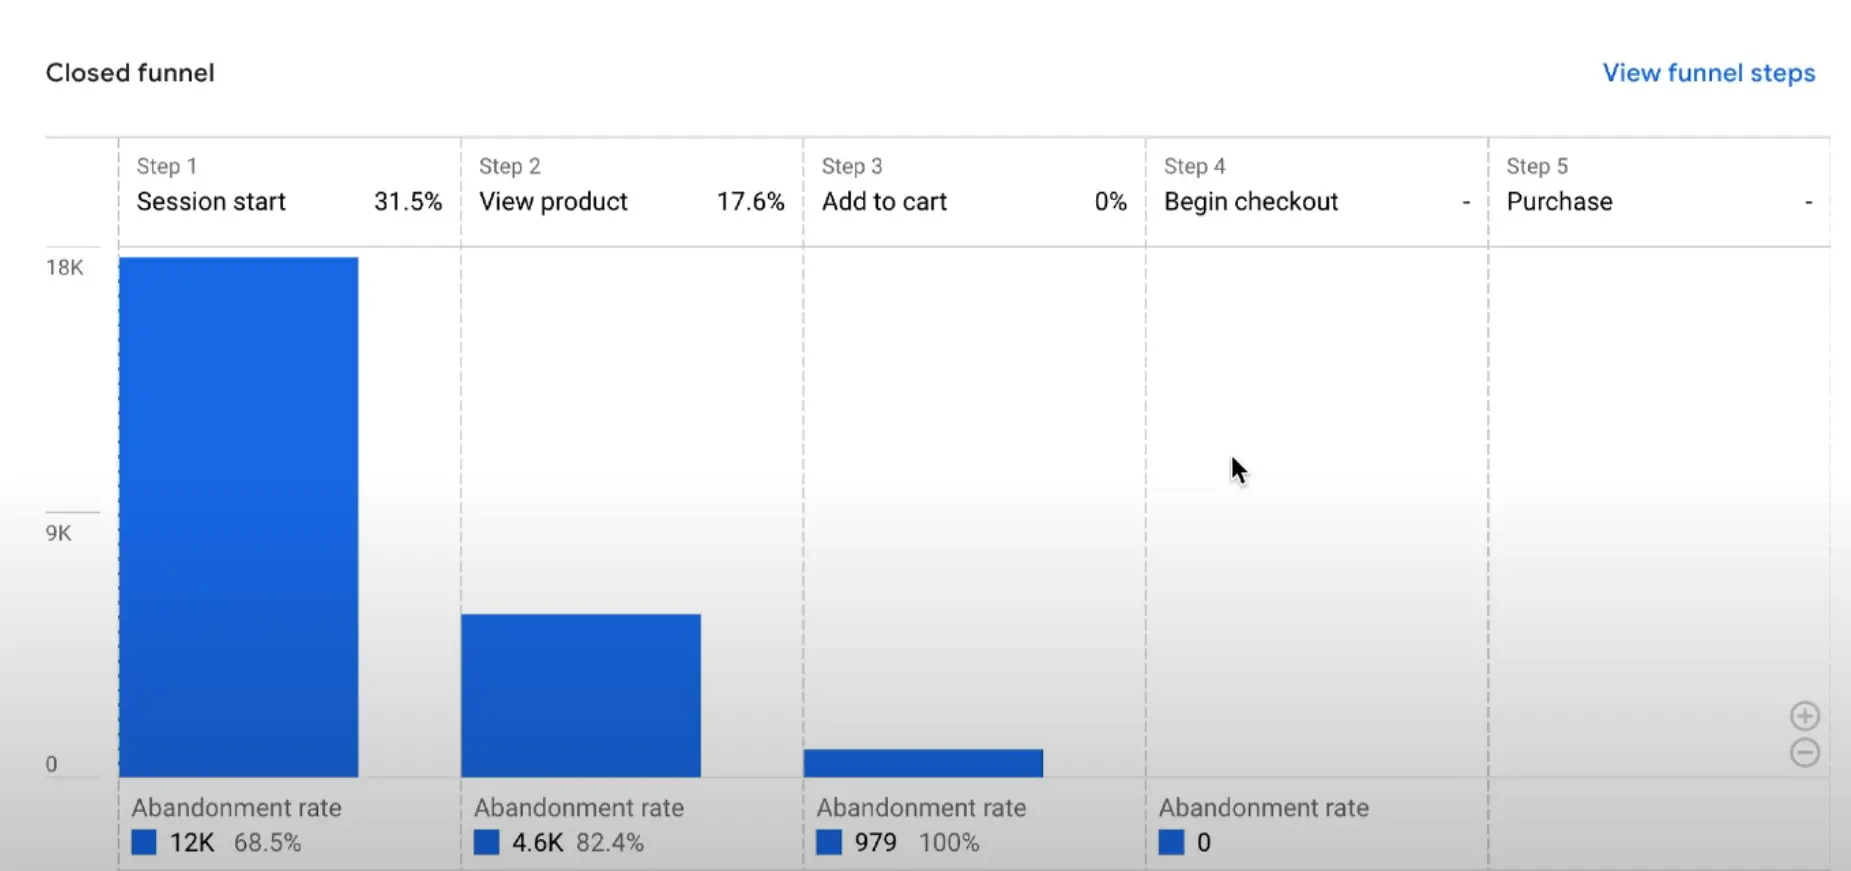Click the blue swatch beside 4.6K abandonment
The width and height of the screenshot is (1851, 871).
tap(486, 842)
